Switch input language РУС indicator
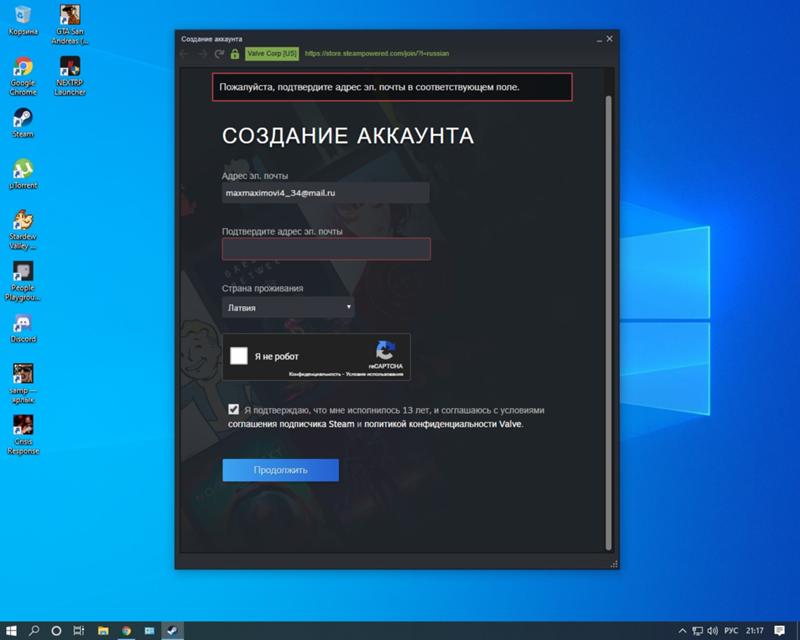Viewport: 800px width, 640px height. click(x=731, y=631)
